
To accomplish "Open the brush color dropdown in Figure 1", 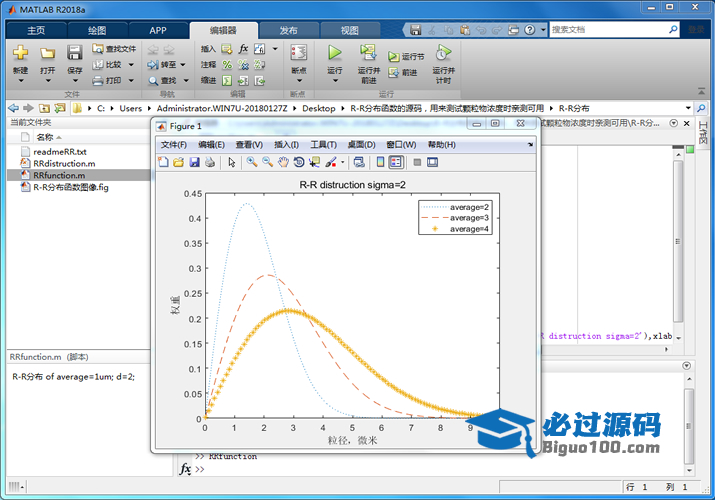I will 342,162.
